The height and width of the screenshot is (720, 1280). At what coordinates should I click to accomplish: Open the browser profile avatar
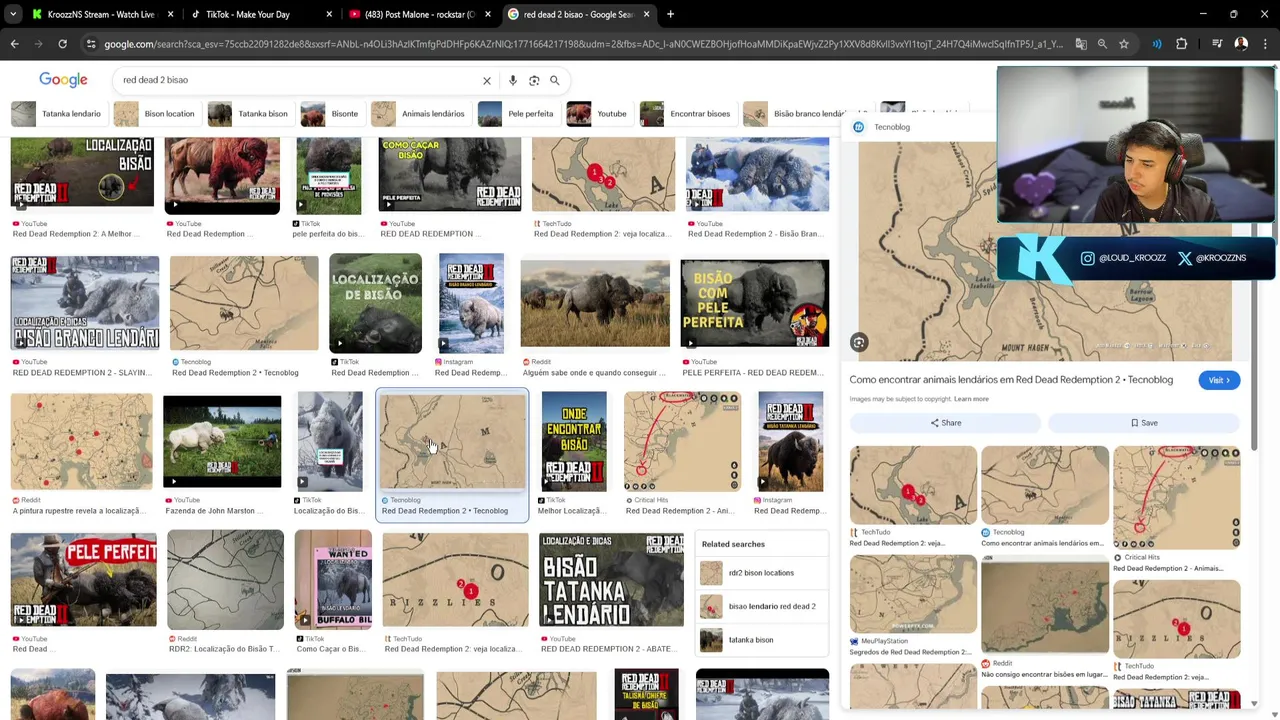(x=1241, y=44)
